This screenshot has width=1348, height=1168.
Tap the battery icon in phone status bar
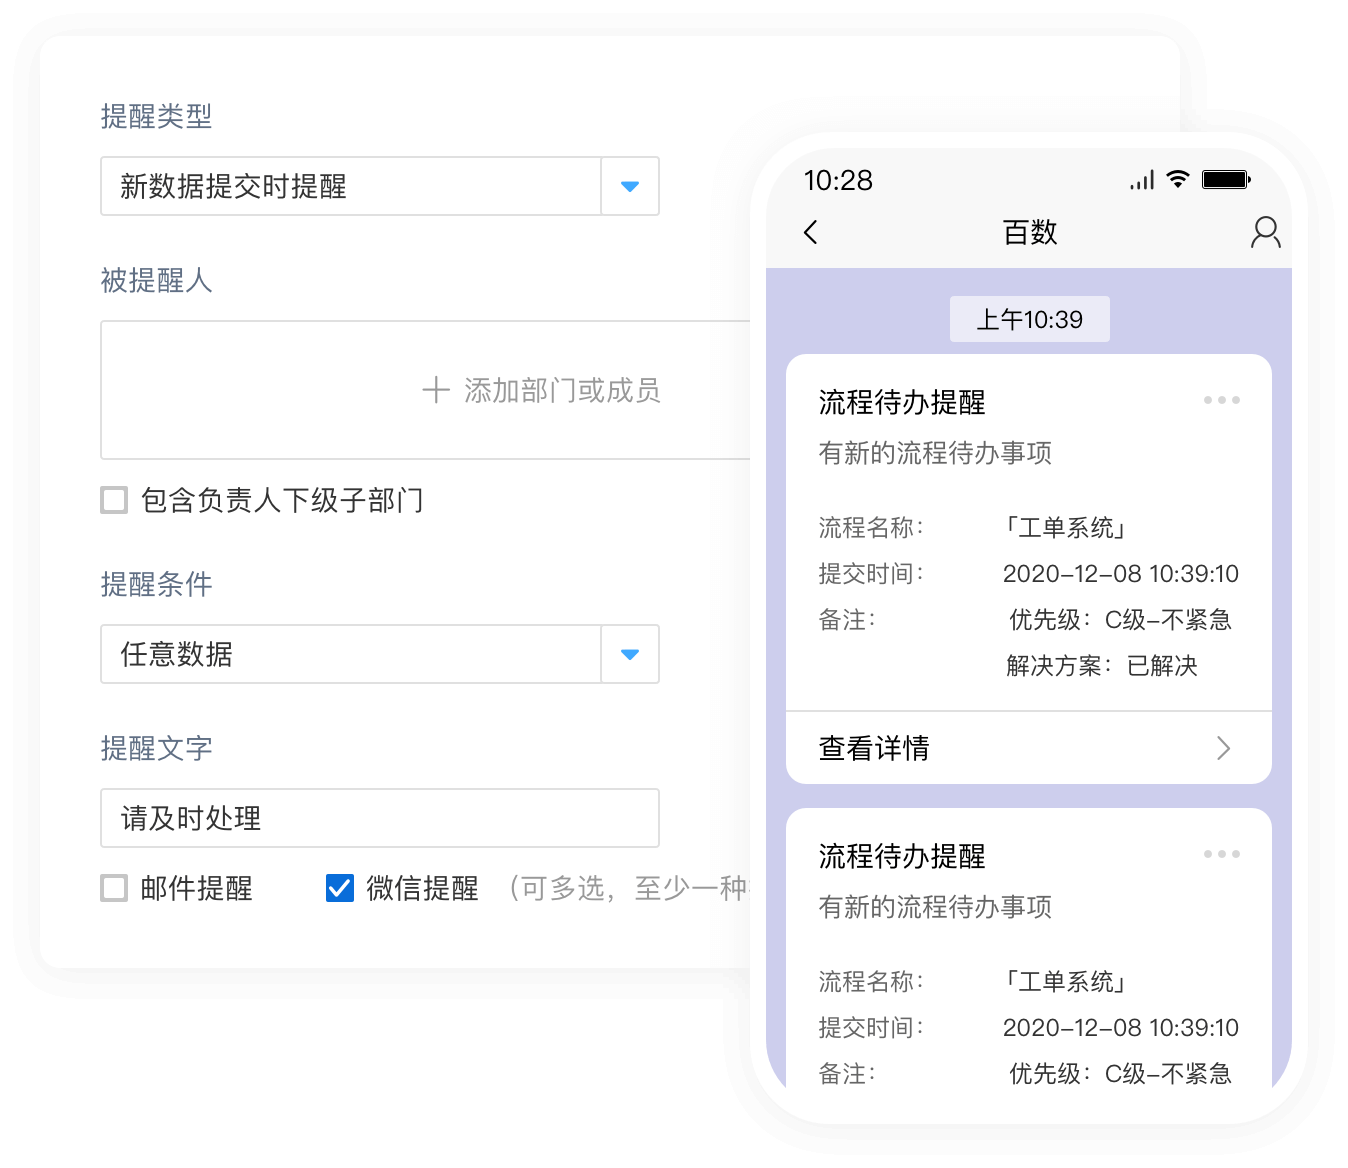coord(1226,180)
